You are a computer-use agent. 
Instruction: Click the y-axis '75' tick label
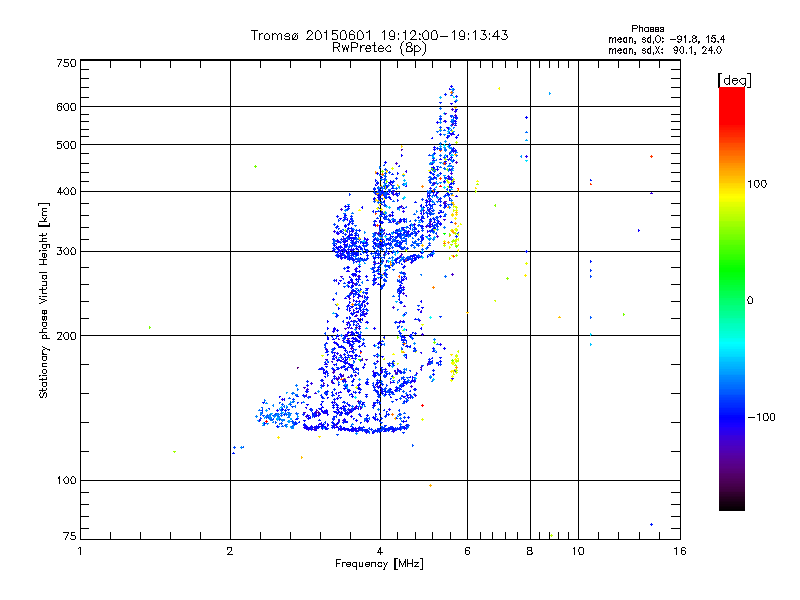[70, 536]
